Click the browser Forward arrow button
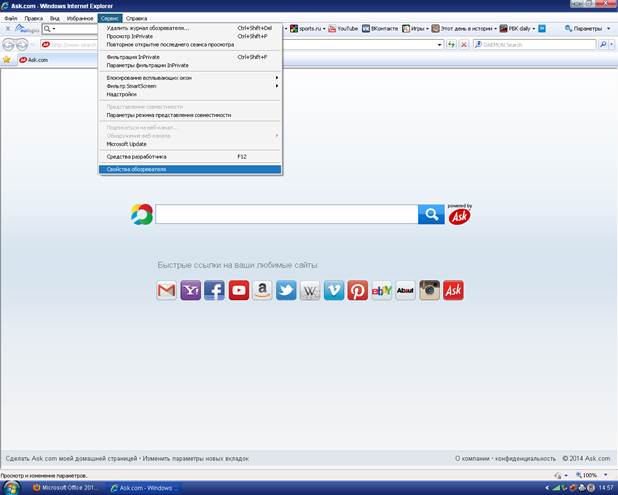 [x=22, y=45]
